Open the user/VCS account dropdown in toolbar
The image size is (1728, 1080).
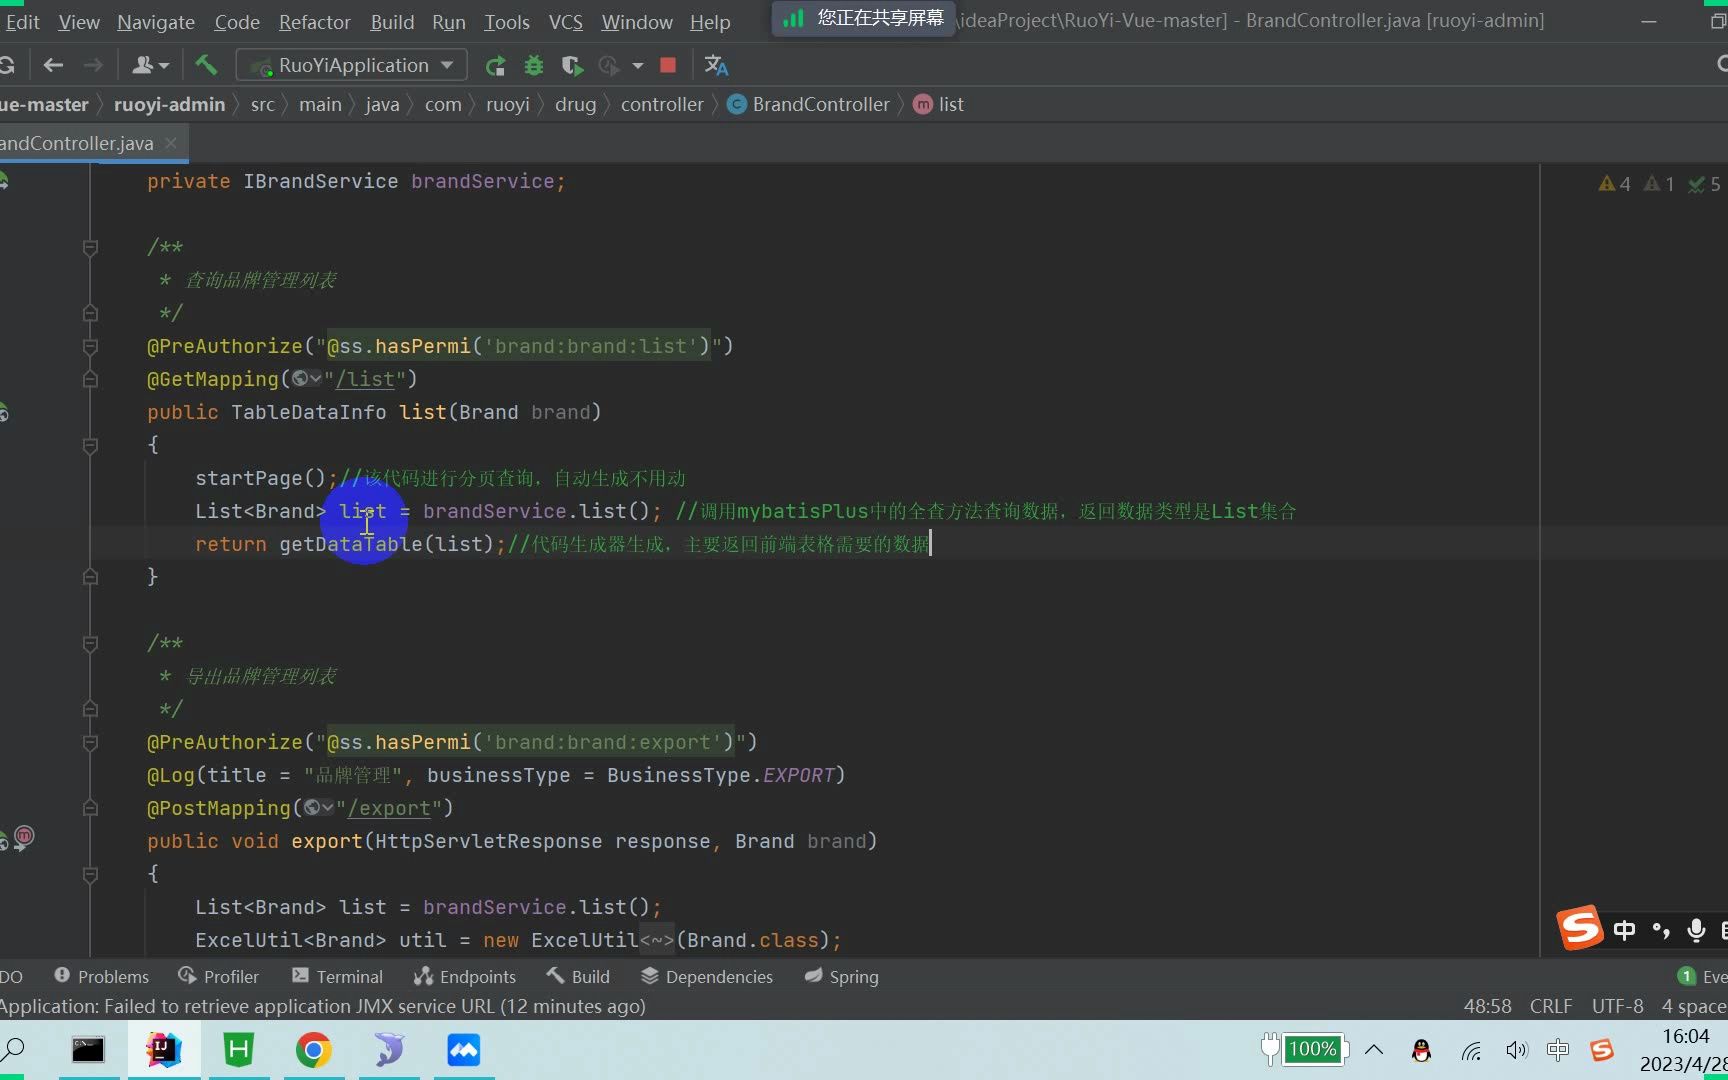(x=150, y=65)
